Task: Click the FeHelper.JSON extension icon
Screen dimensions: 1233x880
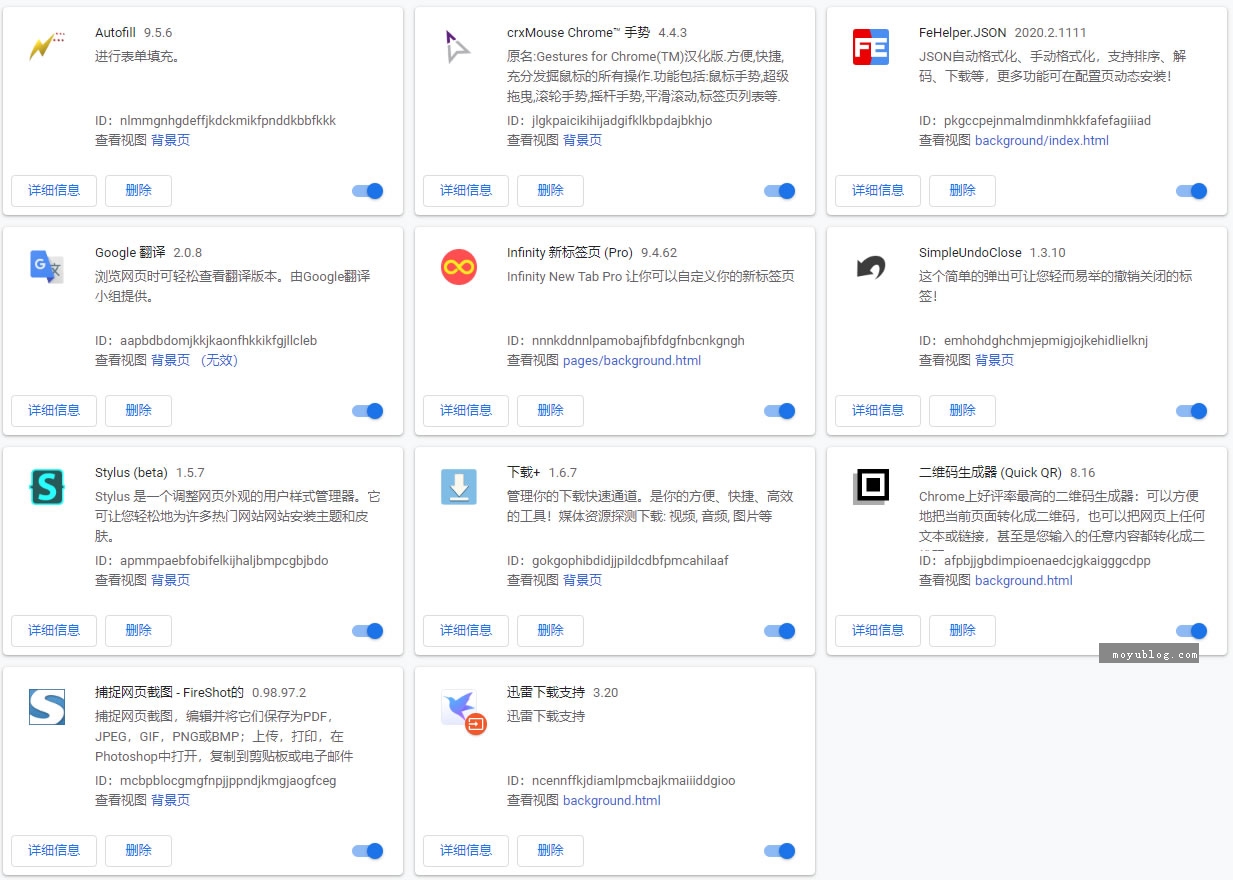Action: tap(871, 47)
